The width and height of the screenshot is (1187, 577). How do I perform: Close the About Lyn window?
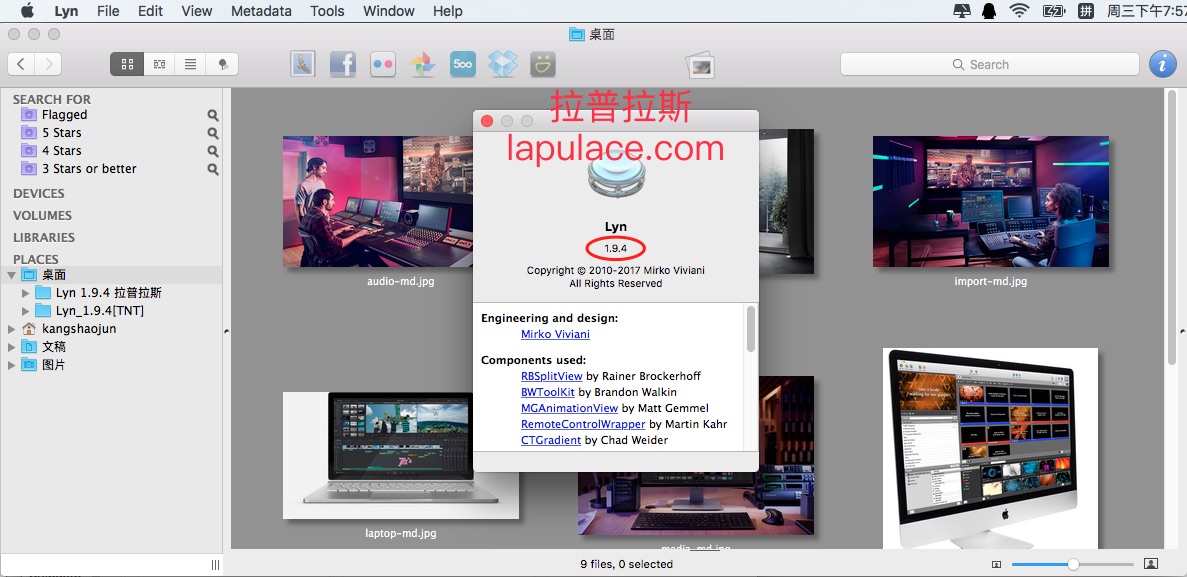[x=487, y=121]
